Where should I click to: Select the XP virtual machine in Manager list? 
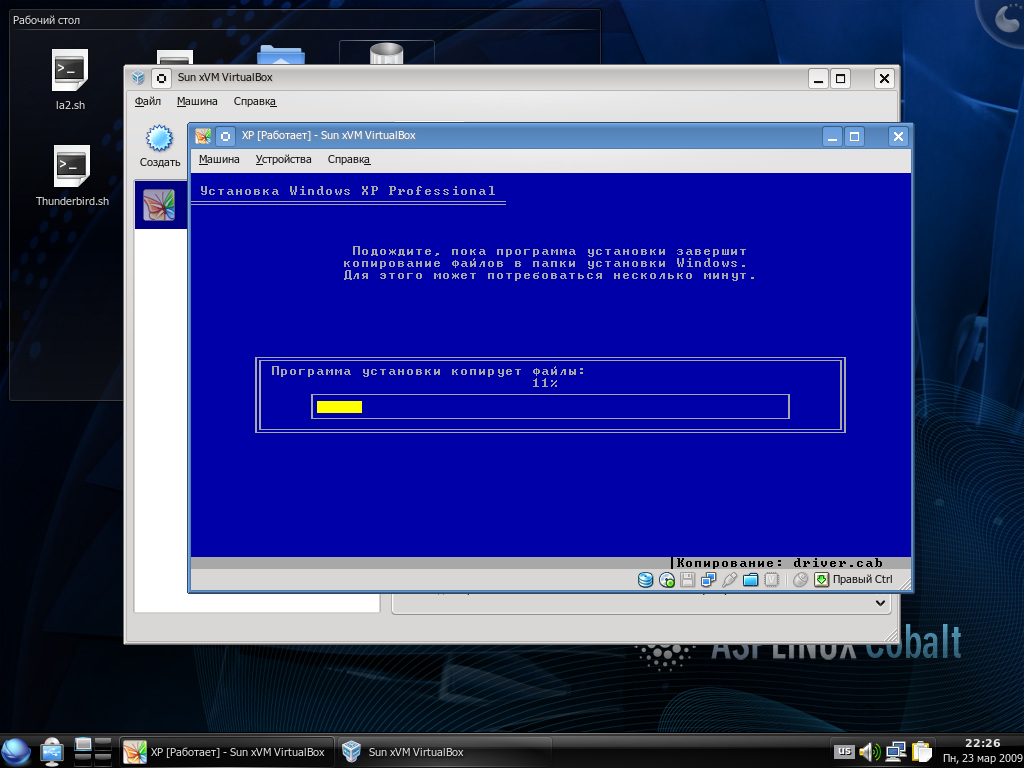point(161,204)
